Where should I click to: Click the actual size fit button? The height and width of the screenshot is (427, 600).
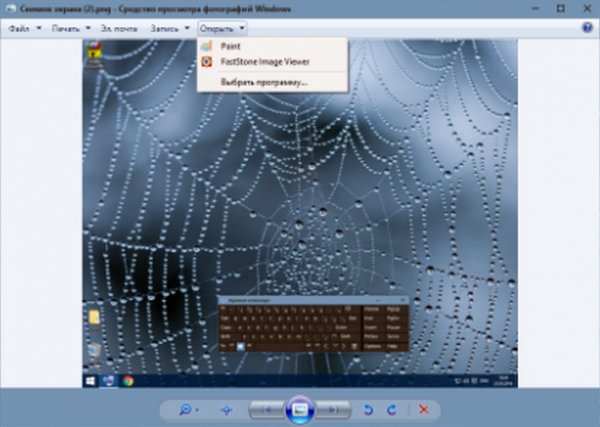(x=226, y=410)
